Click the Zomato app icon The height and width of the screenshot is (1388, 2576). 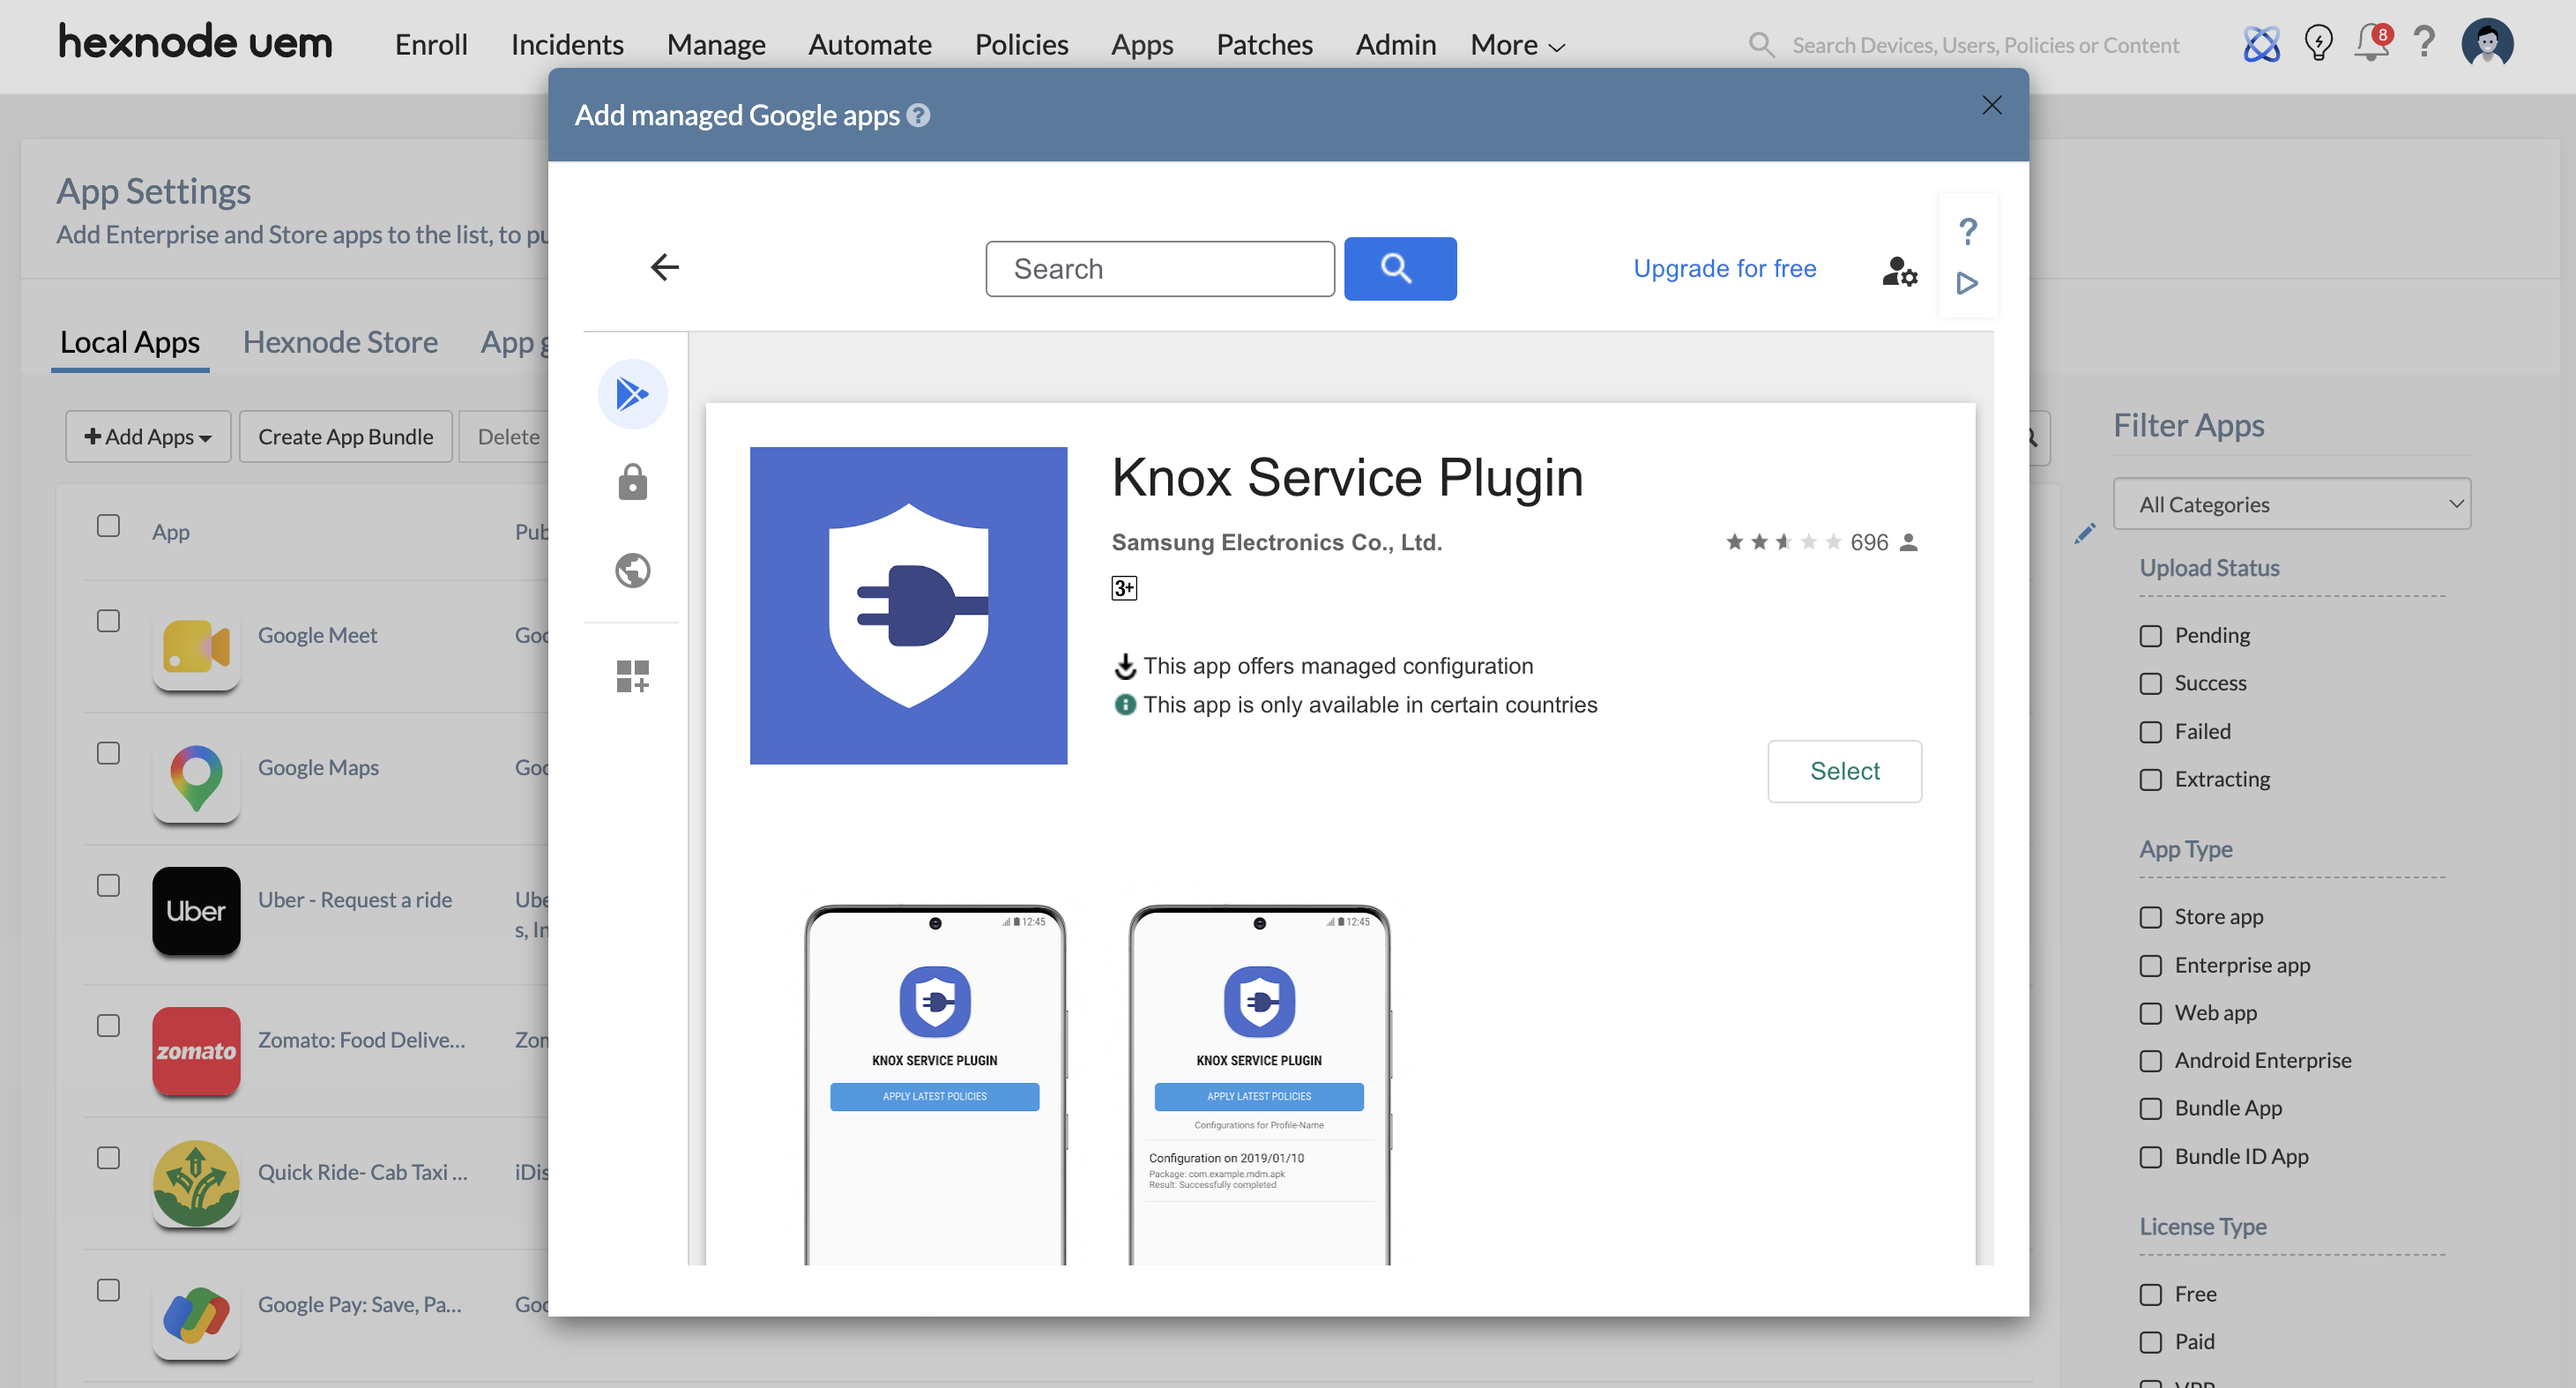(x=196, y=1050)
